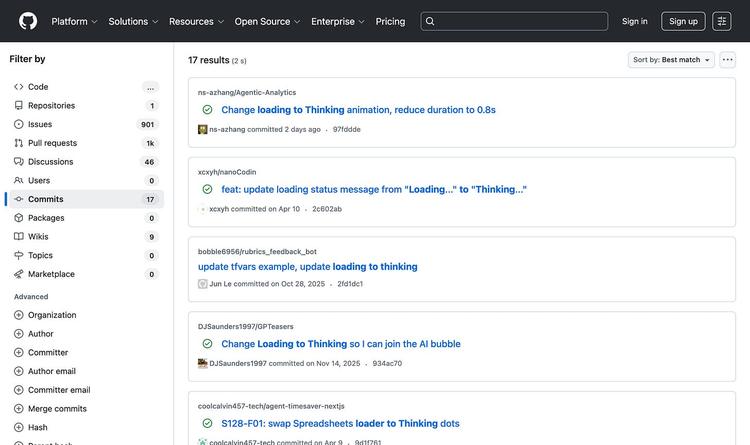This screenshot has height=445, width=750.
Task: View check status for GPTeasers commit
Action: pos(207,344)
